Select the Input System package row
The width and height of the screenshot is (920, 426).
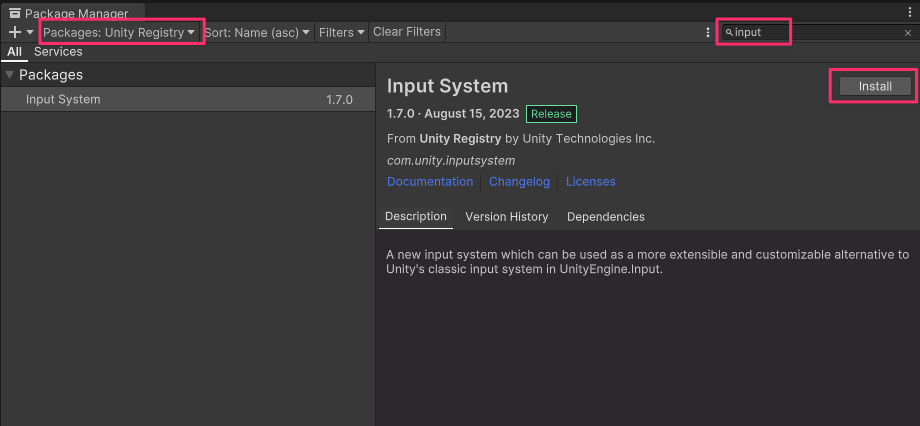188,99
